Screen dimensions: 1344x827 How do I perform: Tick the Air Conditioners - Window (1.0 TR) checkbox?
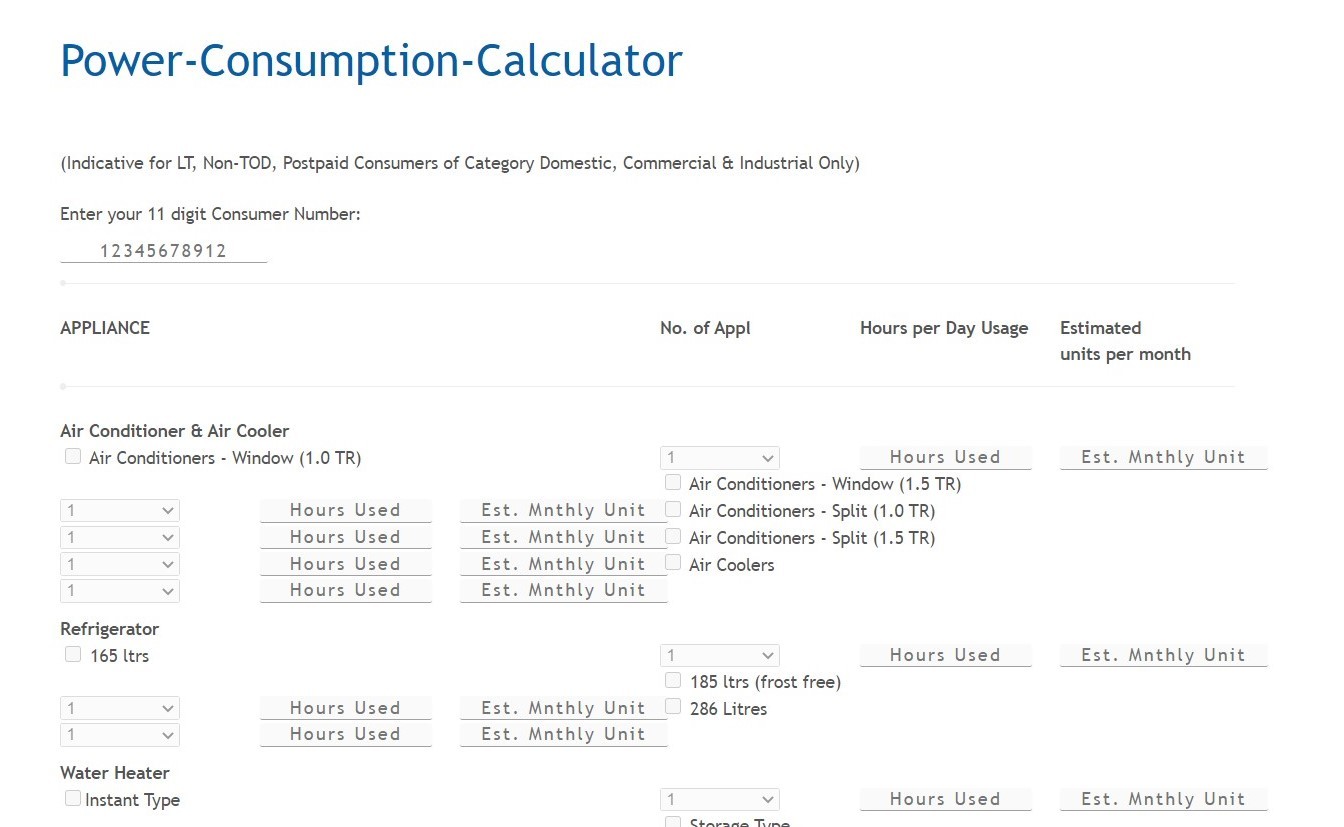[x=73, y=456]
